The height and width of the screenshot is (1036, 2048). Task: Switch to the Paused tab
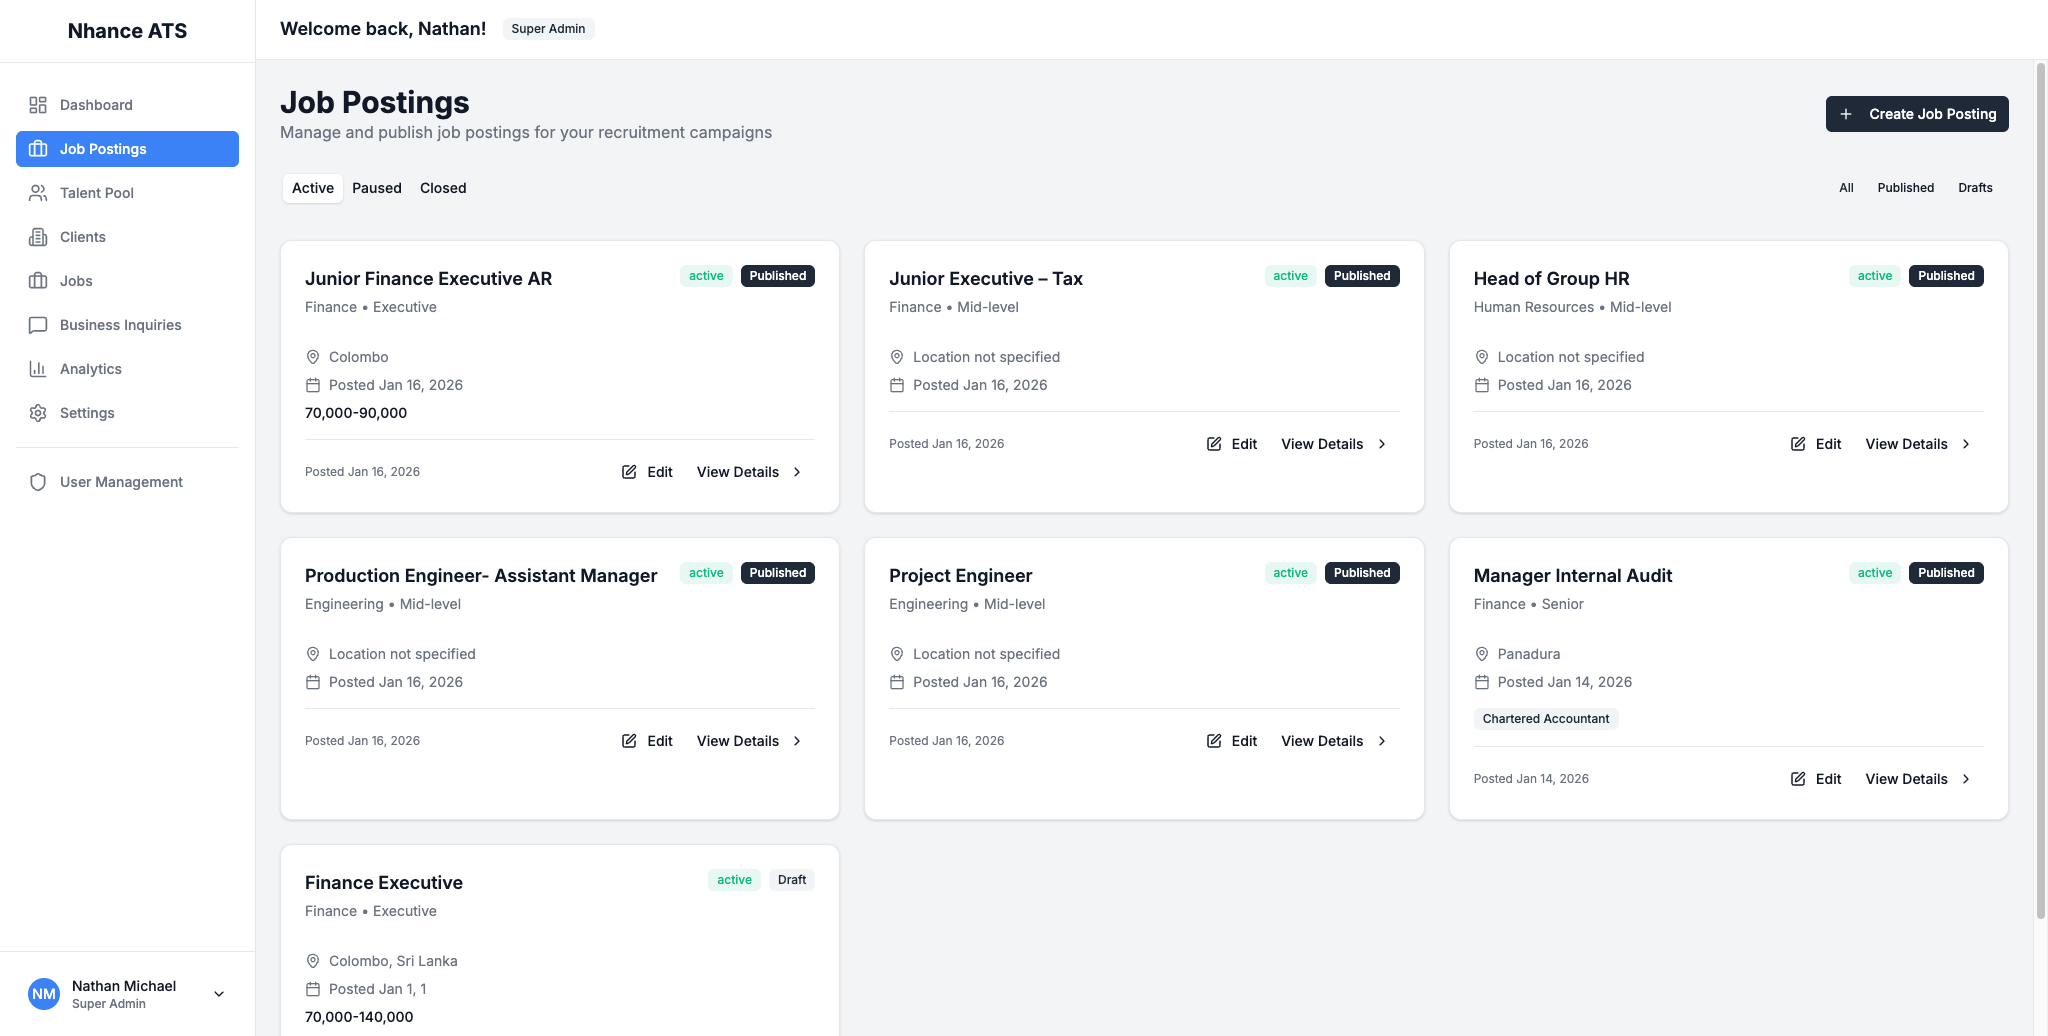click(376, 188)
